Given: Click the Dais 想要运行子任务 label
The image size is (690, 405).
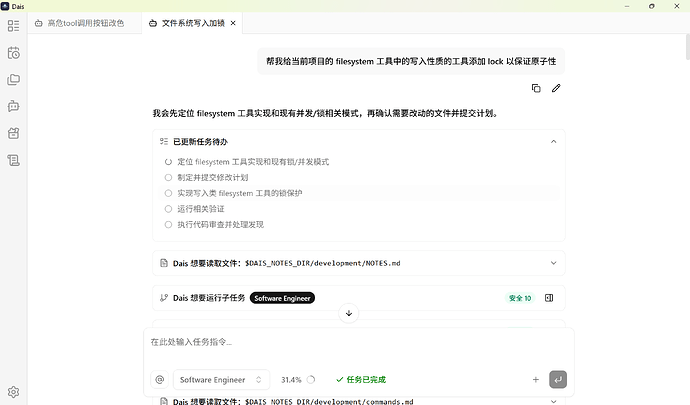Looking at the screenshot, I should (x=209, y=298).
